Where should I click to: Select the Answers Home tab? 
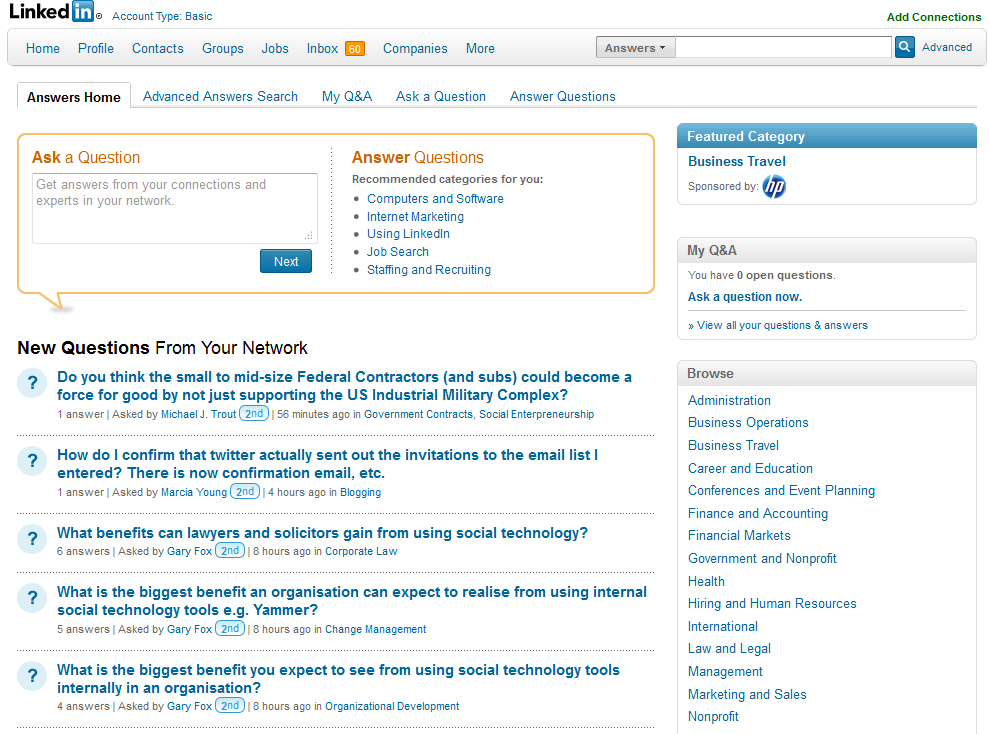(x=74, y=96)
